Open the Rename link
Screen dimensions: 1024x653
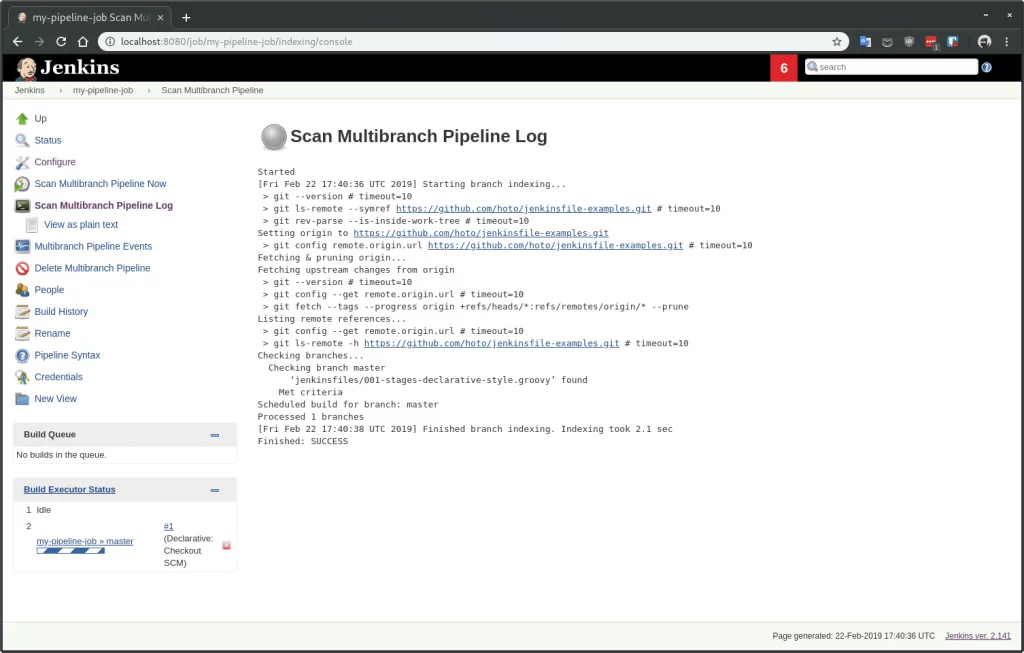[52, 334]
